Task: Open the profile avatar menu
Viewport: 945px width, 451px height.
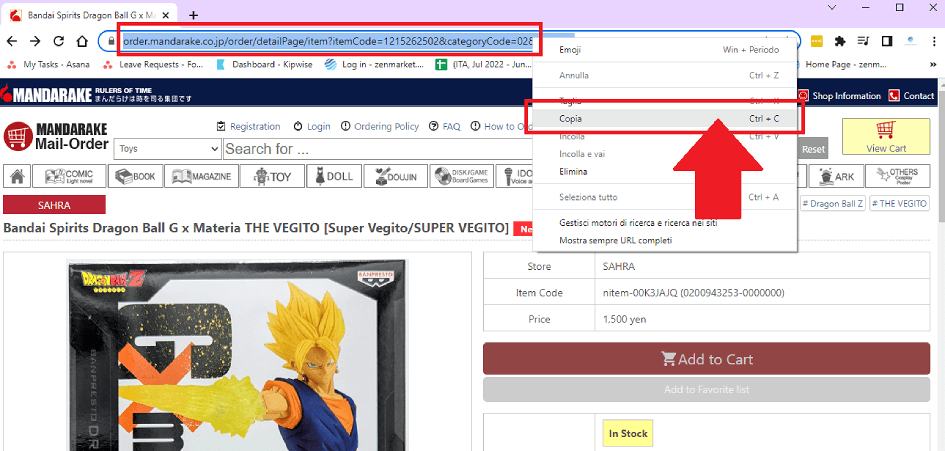Action: click(911, 41)
